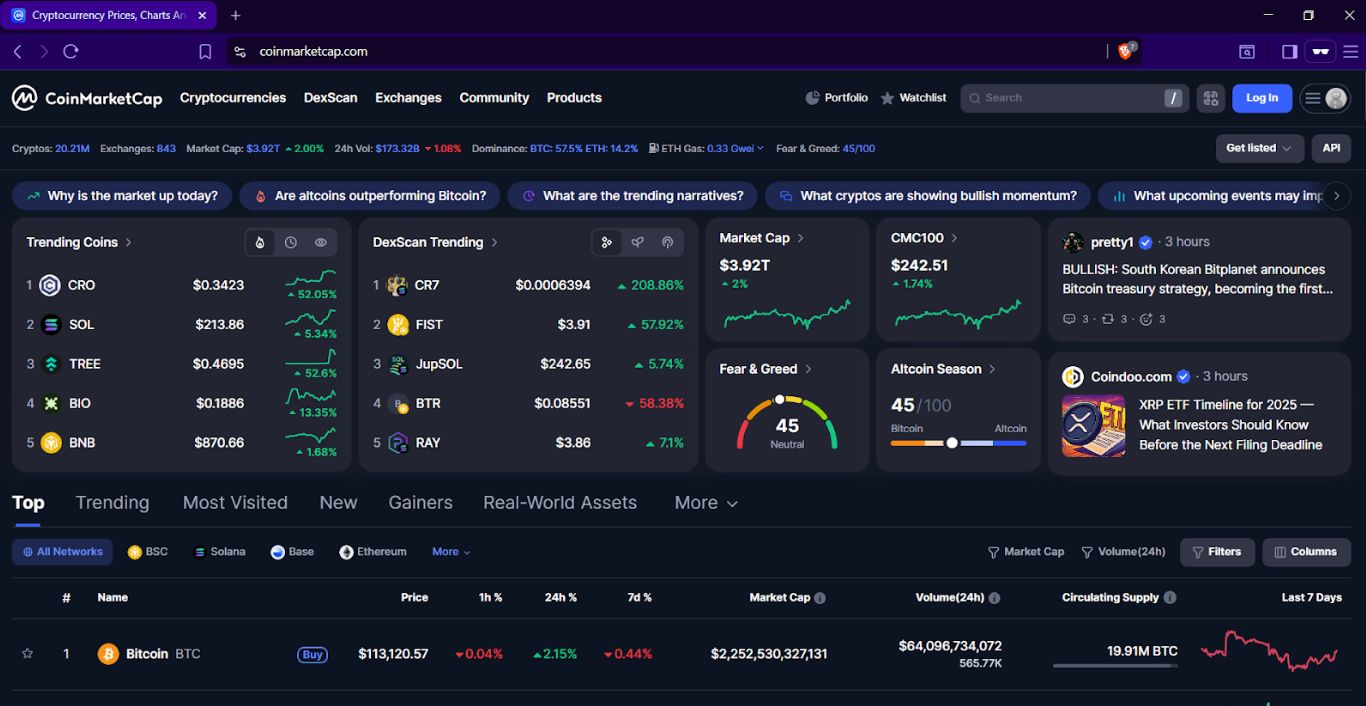1366x706 pixels.
Task: Select the nodes icon in DexScan Trending
Action: pyautogui.click(x=606, y=242)
